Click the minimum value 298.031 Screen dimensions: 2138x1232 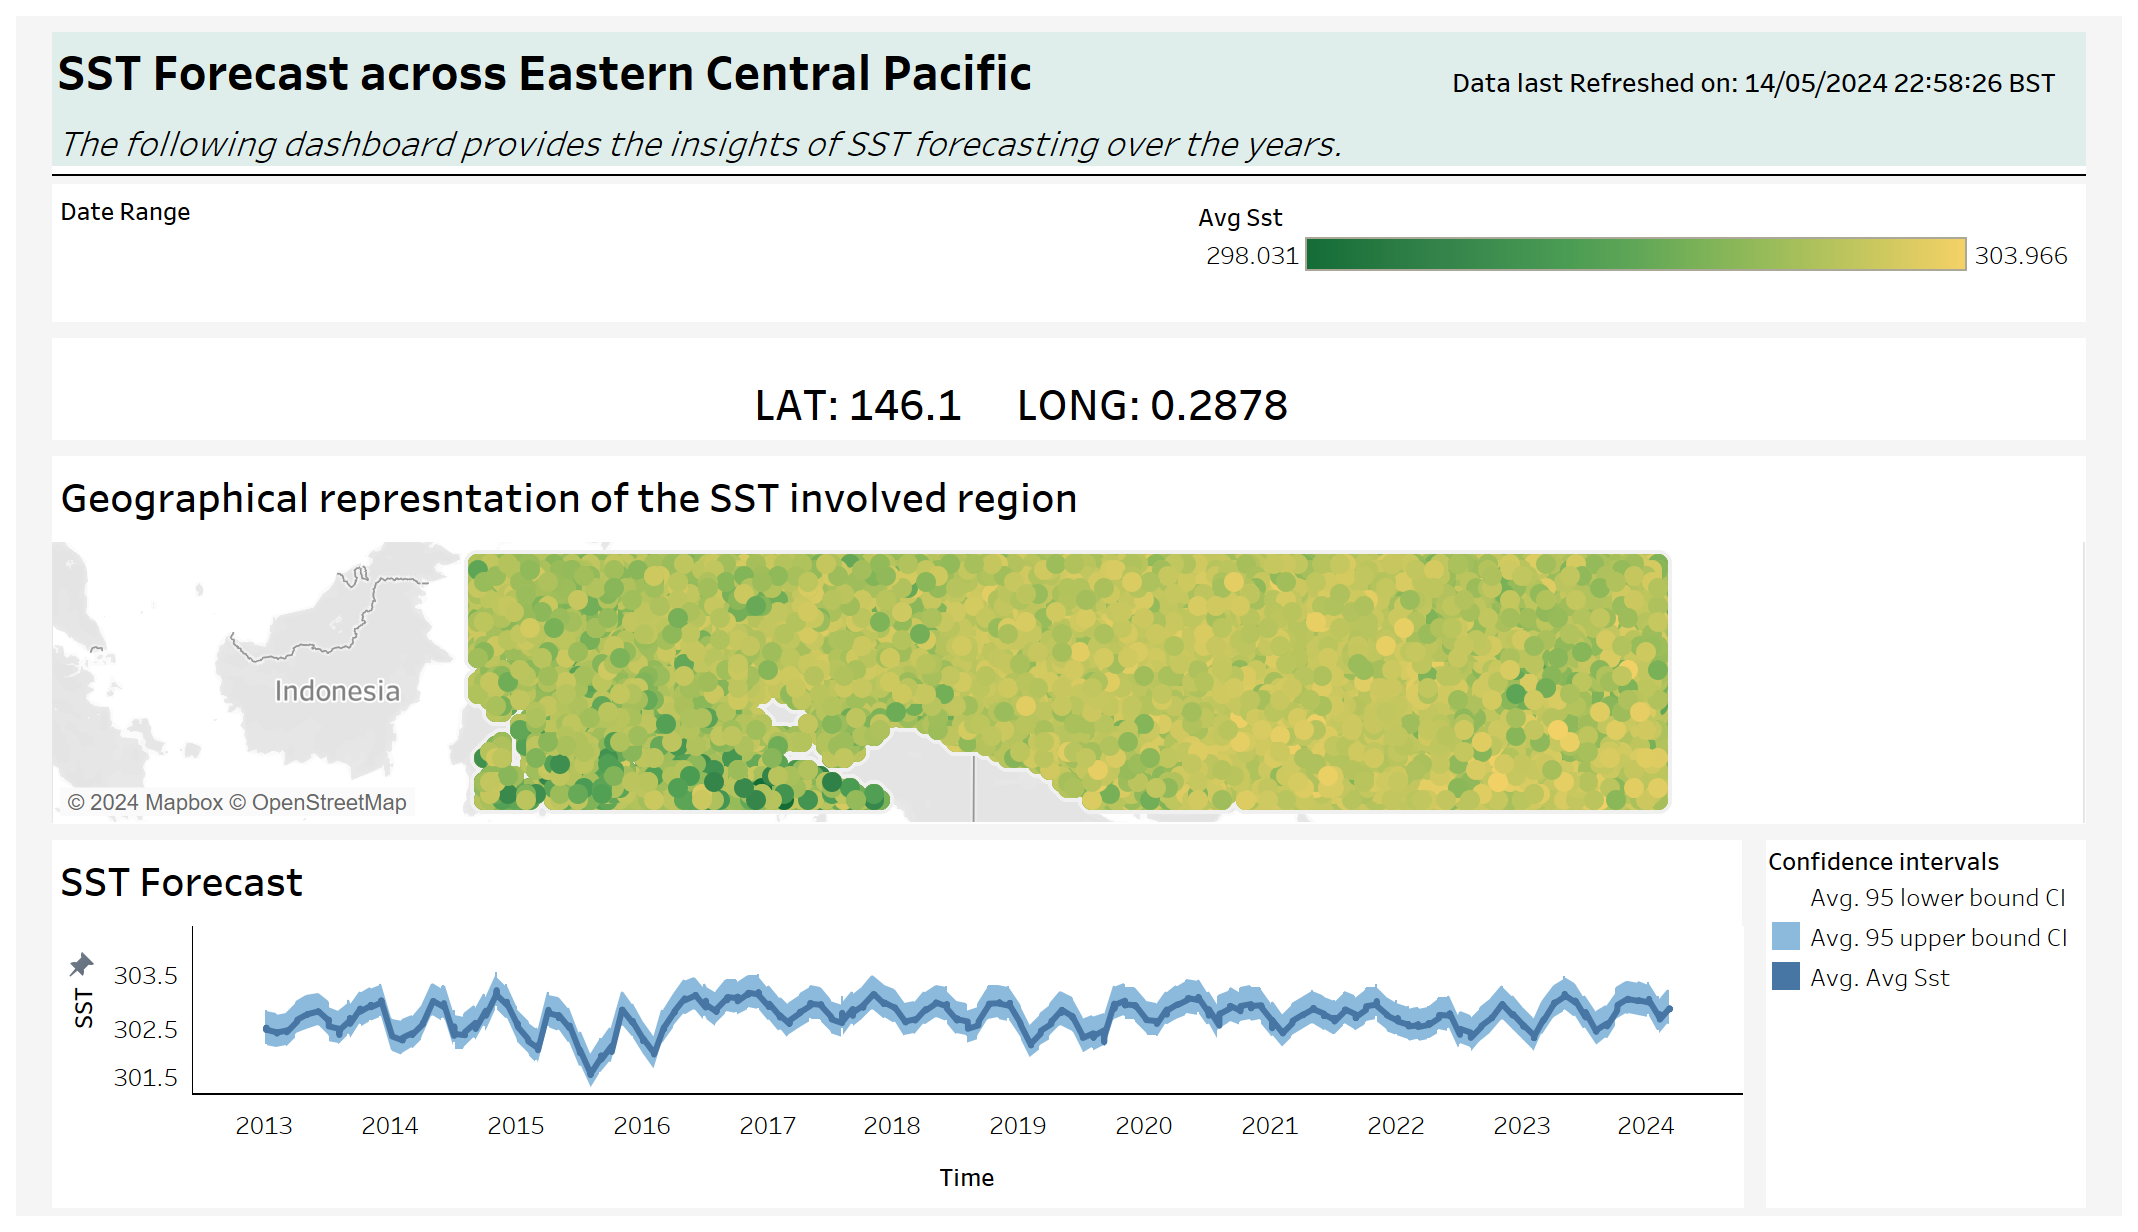click(x=1252, y=256)
